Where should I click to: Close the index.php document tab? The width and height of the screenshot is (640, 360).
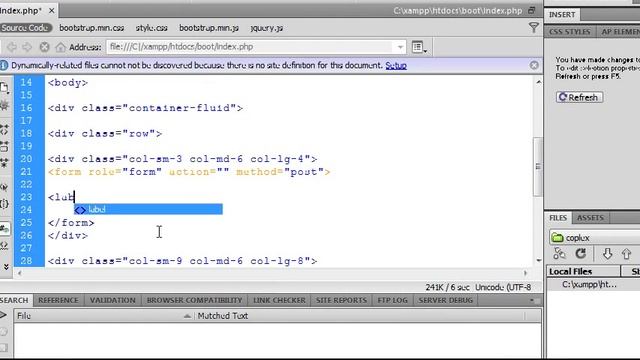pos(51,11)
